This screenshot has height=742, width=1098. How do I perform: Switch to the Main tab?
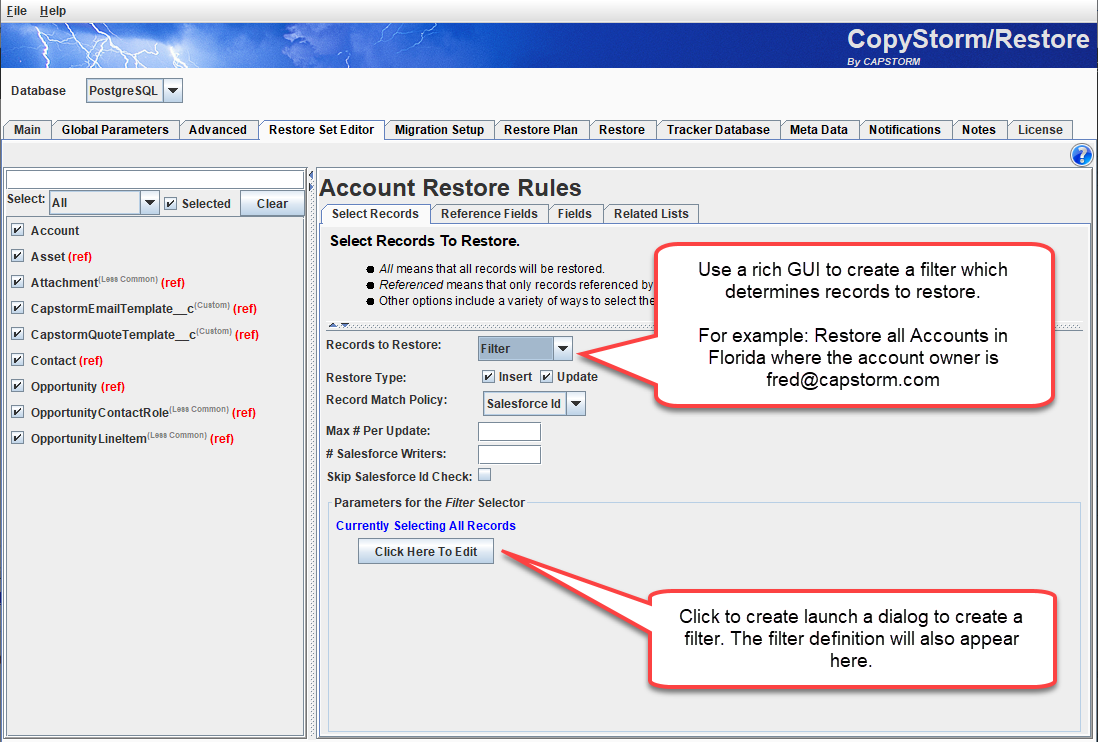tap(27, 130)
